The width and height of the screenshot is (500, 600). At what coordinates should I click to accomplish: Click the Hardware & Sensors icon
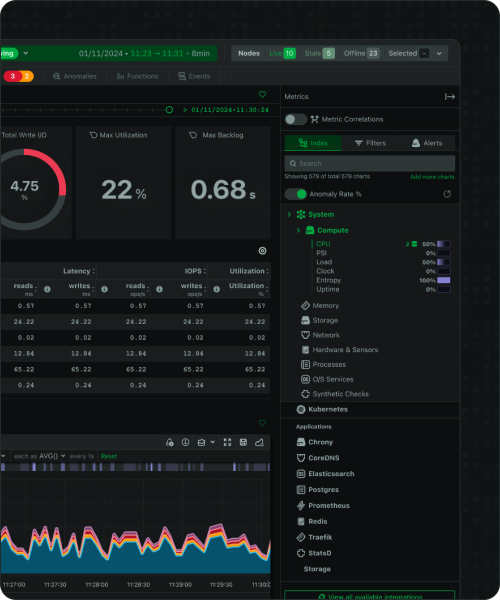(305, 350)
